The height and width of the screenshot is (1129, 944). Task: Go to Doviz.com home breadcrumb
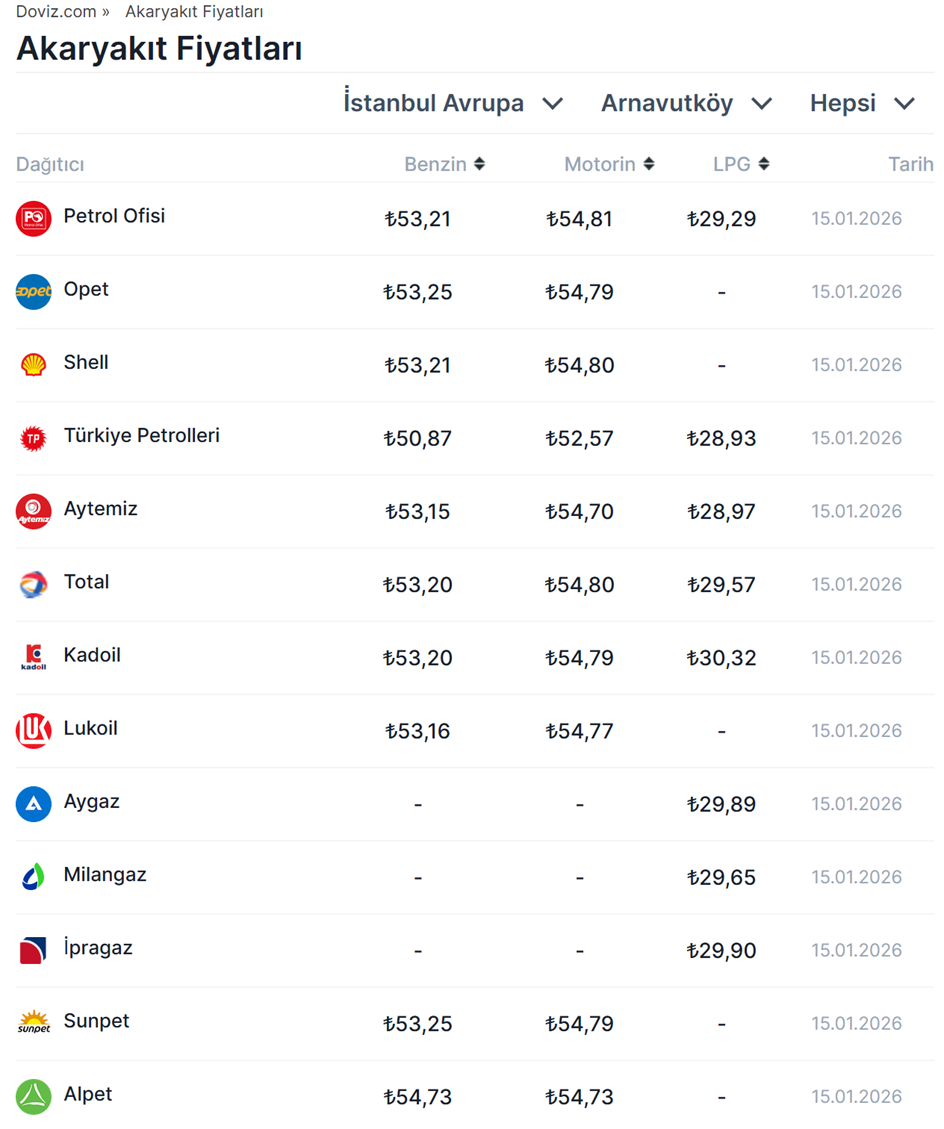[x=56, y=12]
